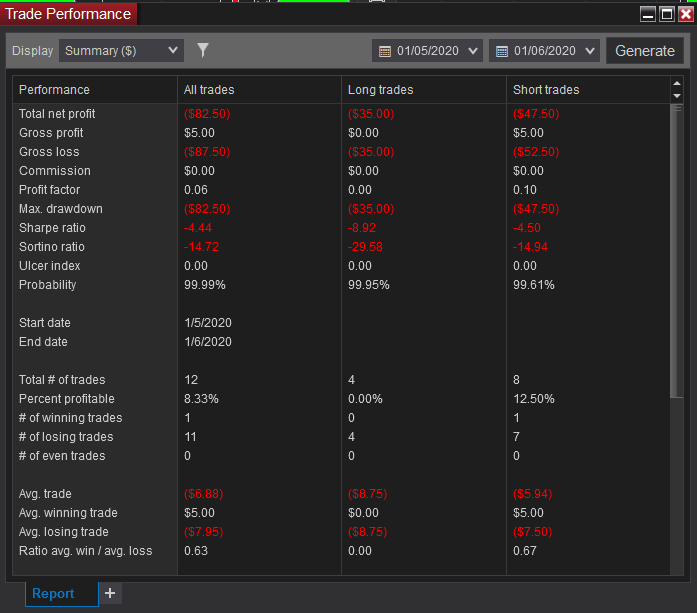Screen dimensions: 697x613
Task: Select the Sharpe ratio row label
Action: pyautogui.click(x=52, y=228)
